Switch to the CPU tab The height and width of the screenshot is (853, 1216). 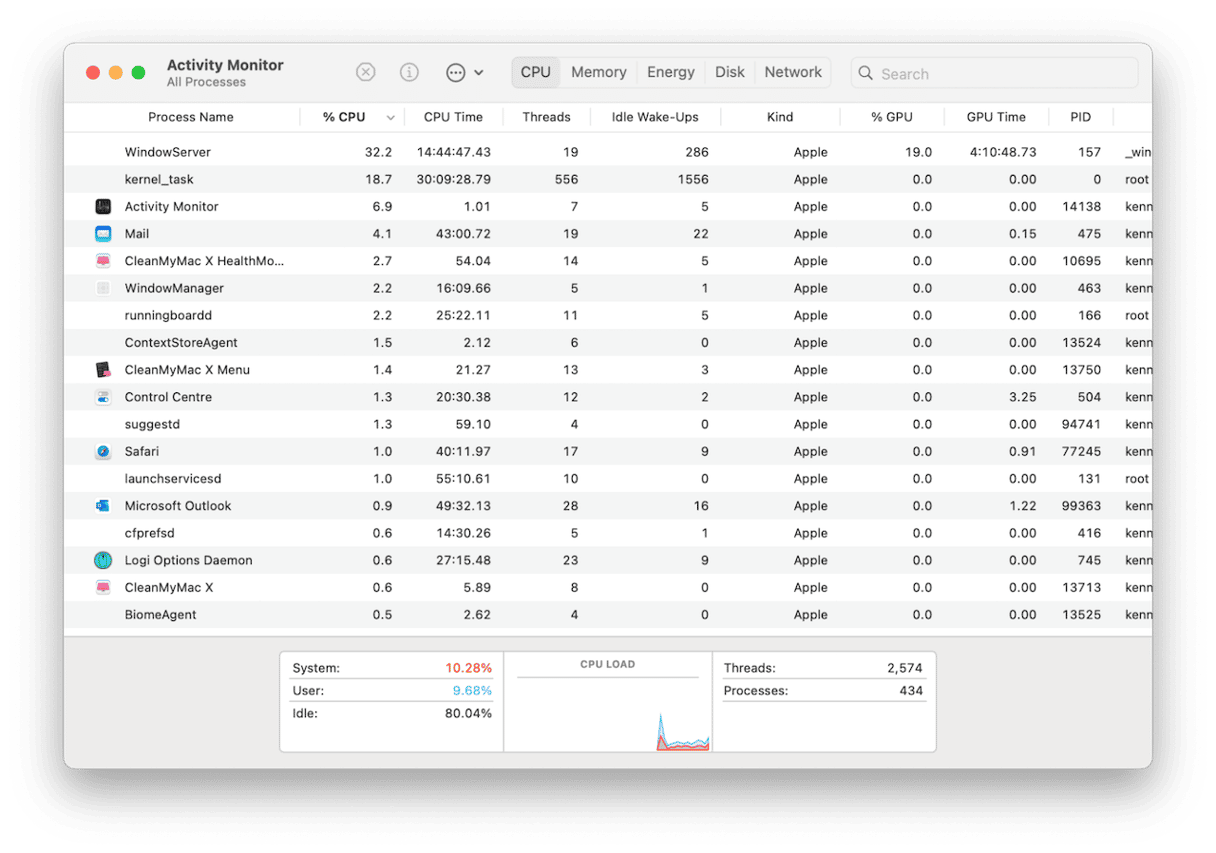pyautogui.click(x=536, y=72)
